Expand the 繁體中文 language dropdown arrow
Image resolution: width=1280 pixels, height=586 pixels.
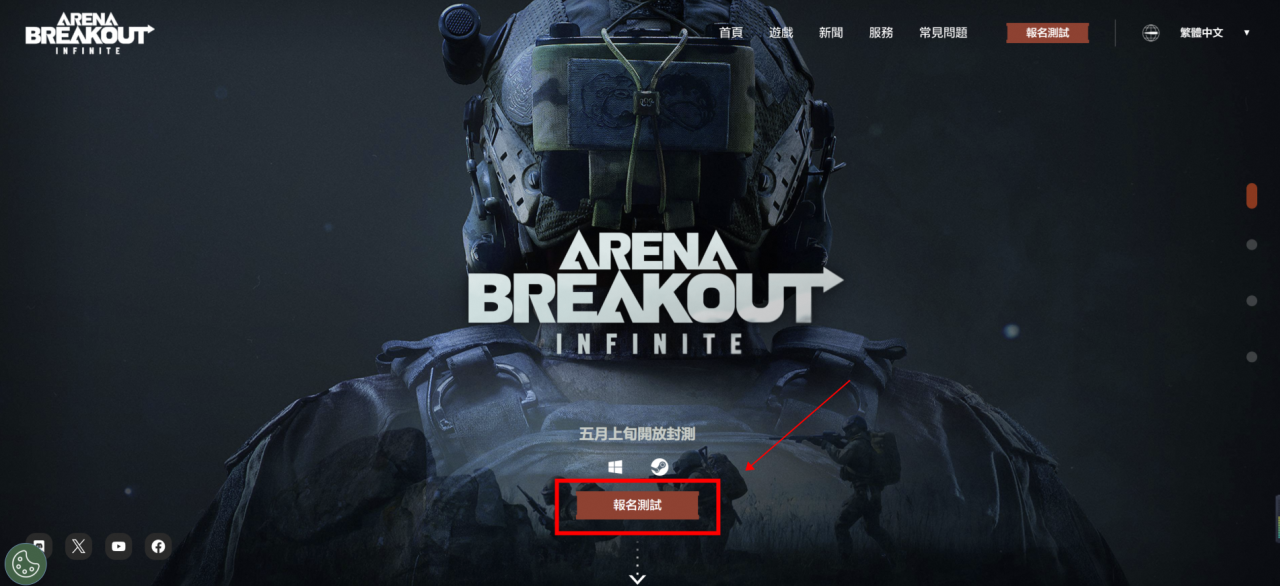(1246, 33)
